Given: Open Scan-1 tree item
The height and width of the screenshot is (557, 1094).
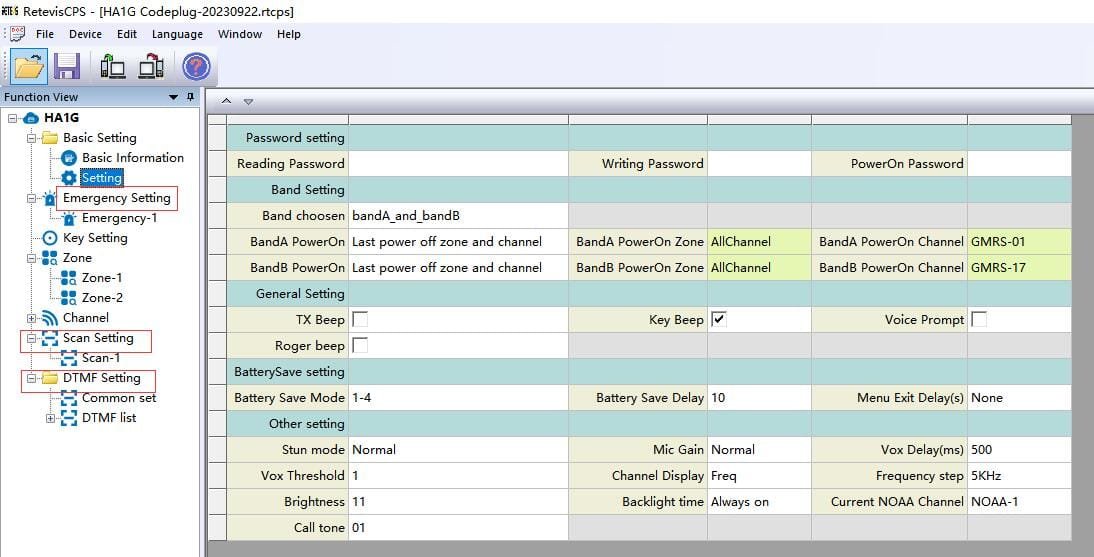Looking at the screenshot, I should coord(101,358).
